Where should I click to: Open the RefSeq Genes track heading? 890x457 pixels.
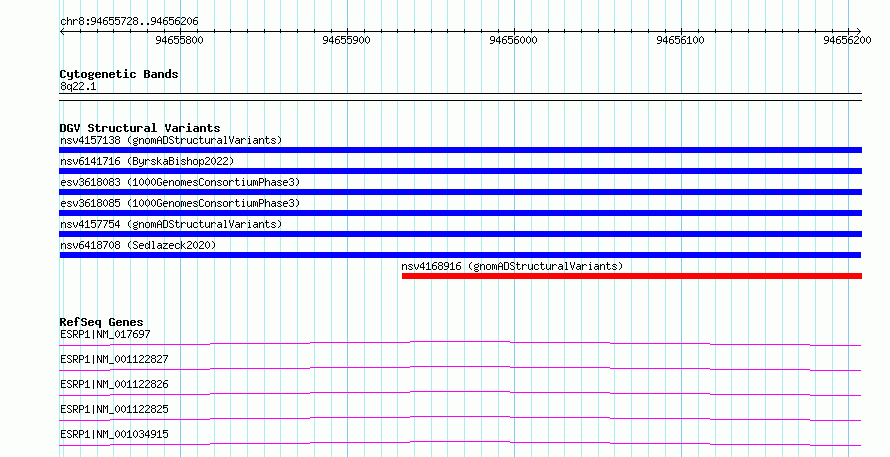(x=101, y=322)
